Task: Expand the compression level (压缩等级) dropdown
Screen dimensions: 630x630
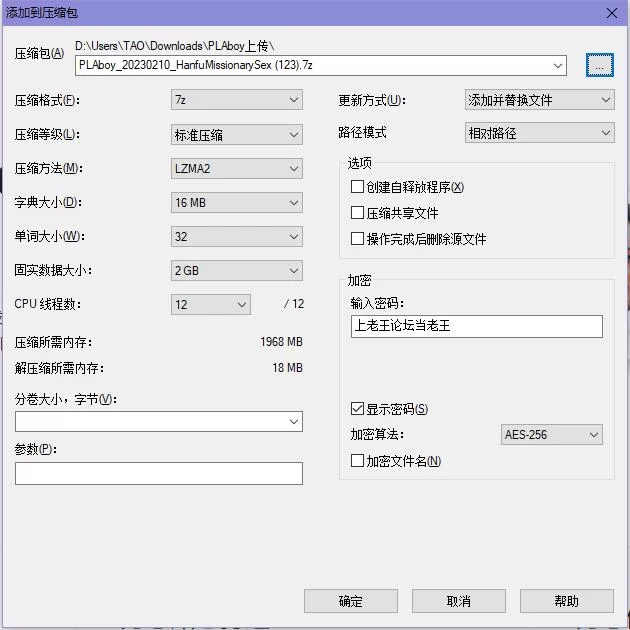Action: (x=236, y=134)
